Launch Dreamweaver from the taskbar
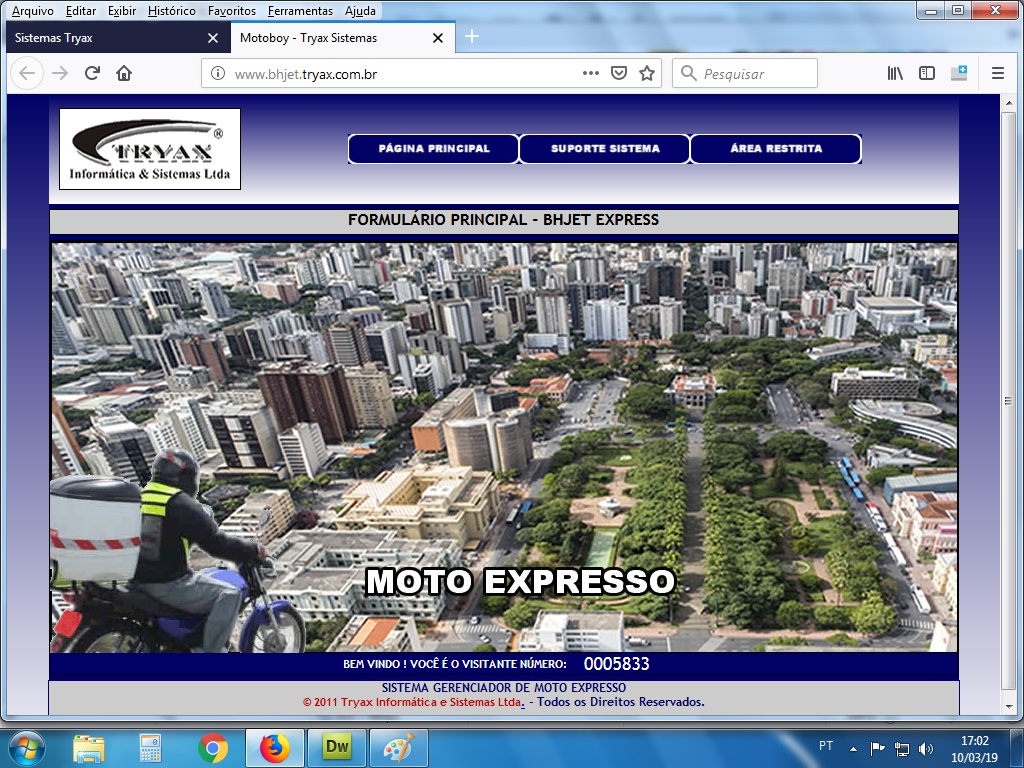The width and height of the screenshot is (1024, 768). point(337,747)
